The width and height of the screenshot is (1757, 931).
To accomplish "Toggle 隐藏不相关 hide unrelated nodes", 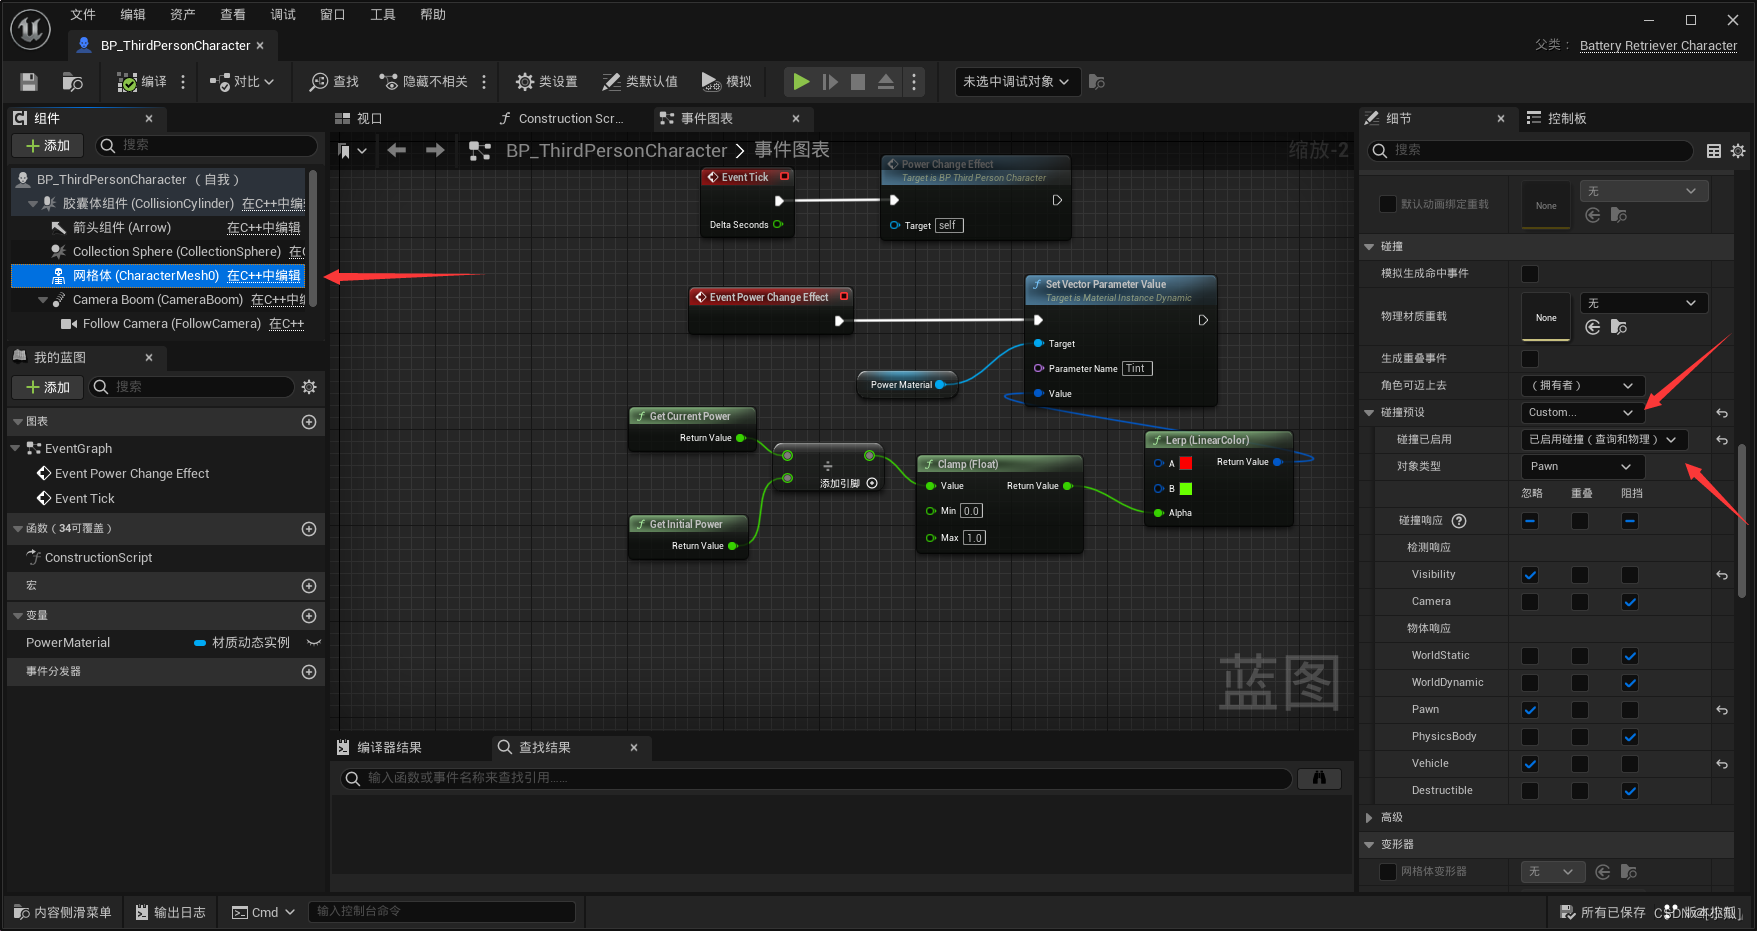I will tap(422, 82).
